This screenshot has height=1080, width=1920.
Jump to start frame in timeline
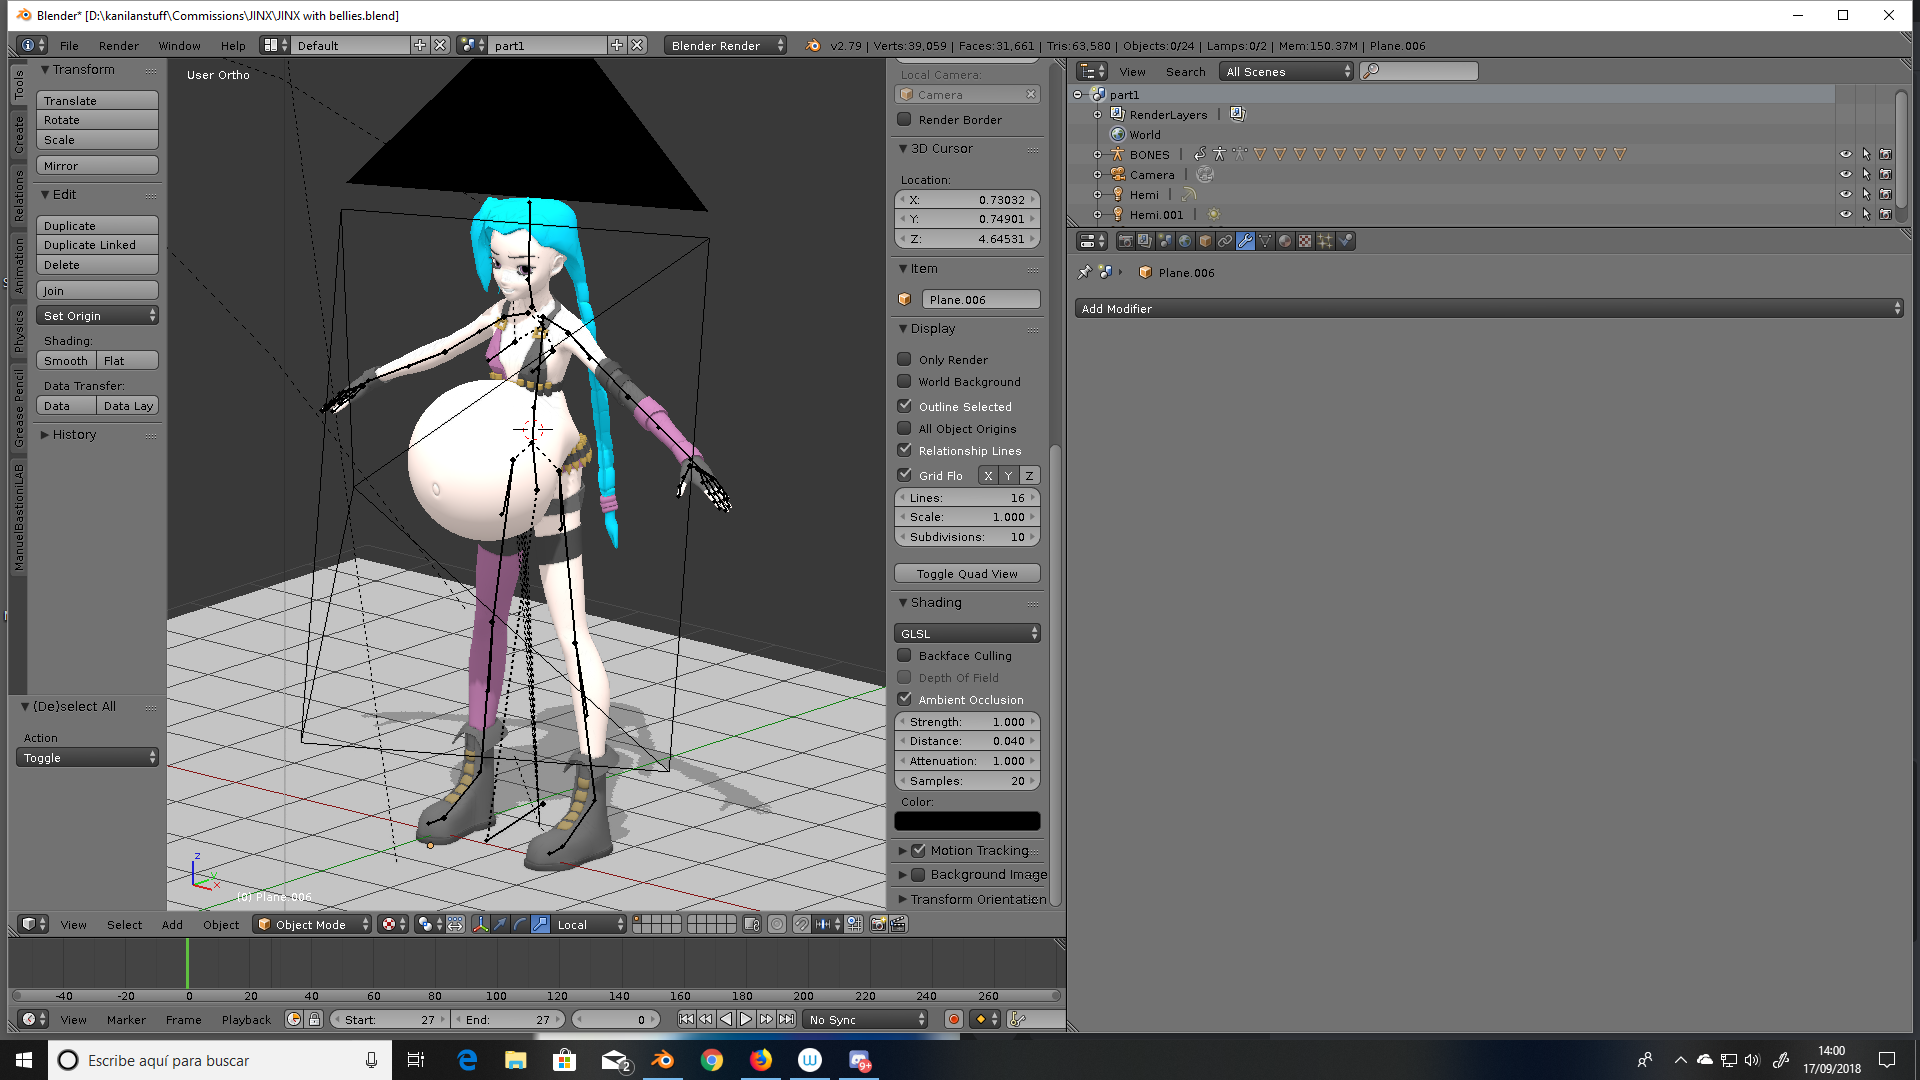(686, 1019)
